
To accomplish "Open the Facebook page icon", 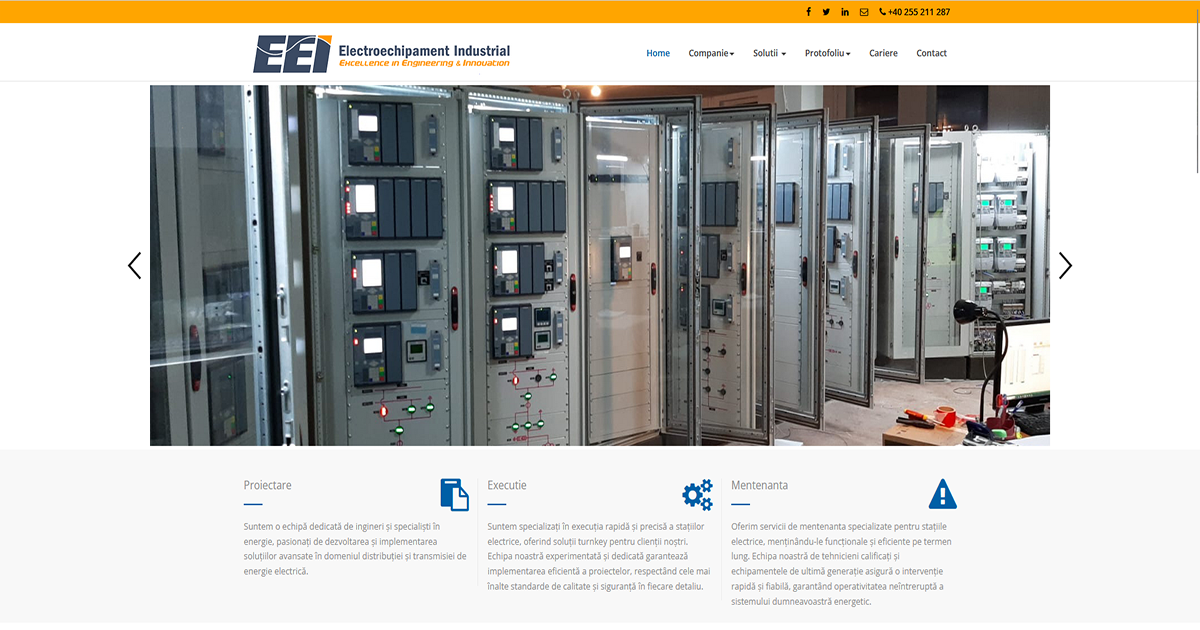I will click(808, 11).
